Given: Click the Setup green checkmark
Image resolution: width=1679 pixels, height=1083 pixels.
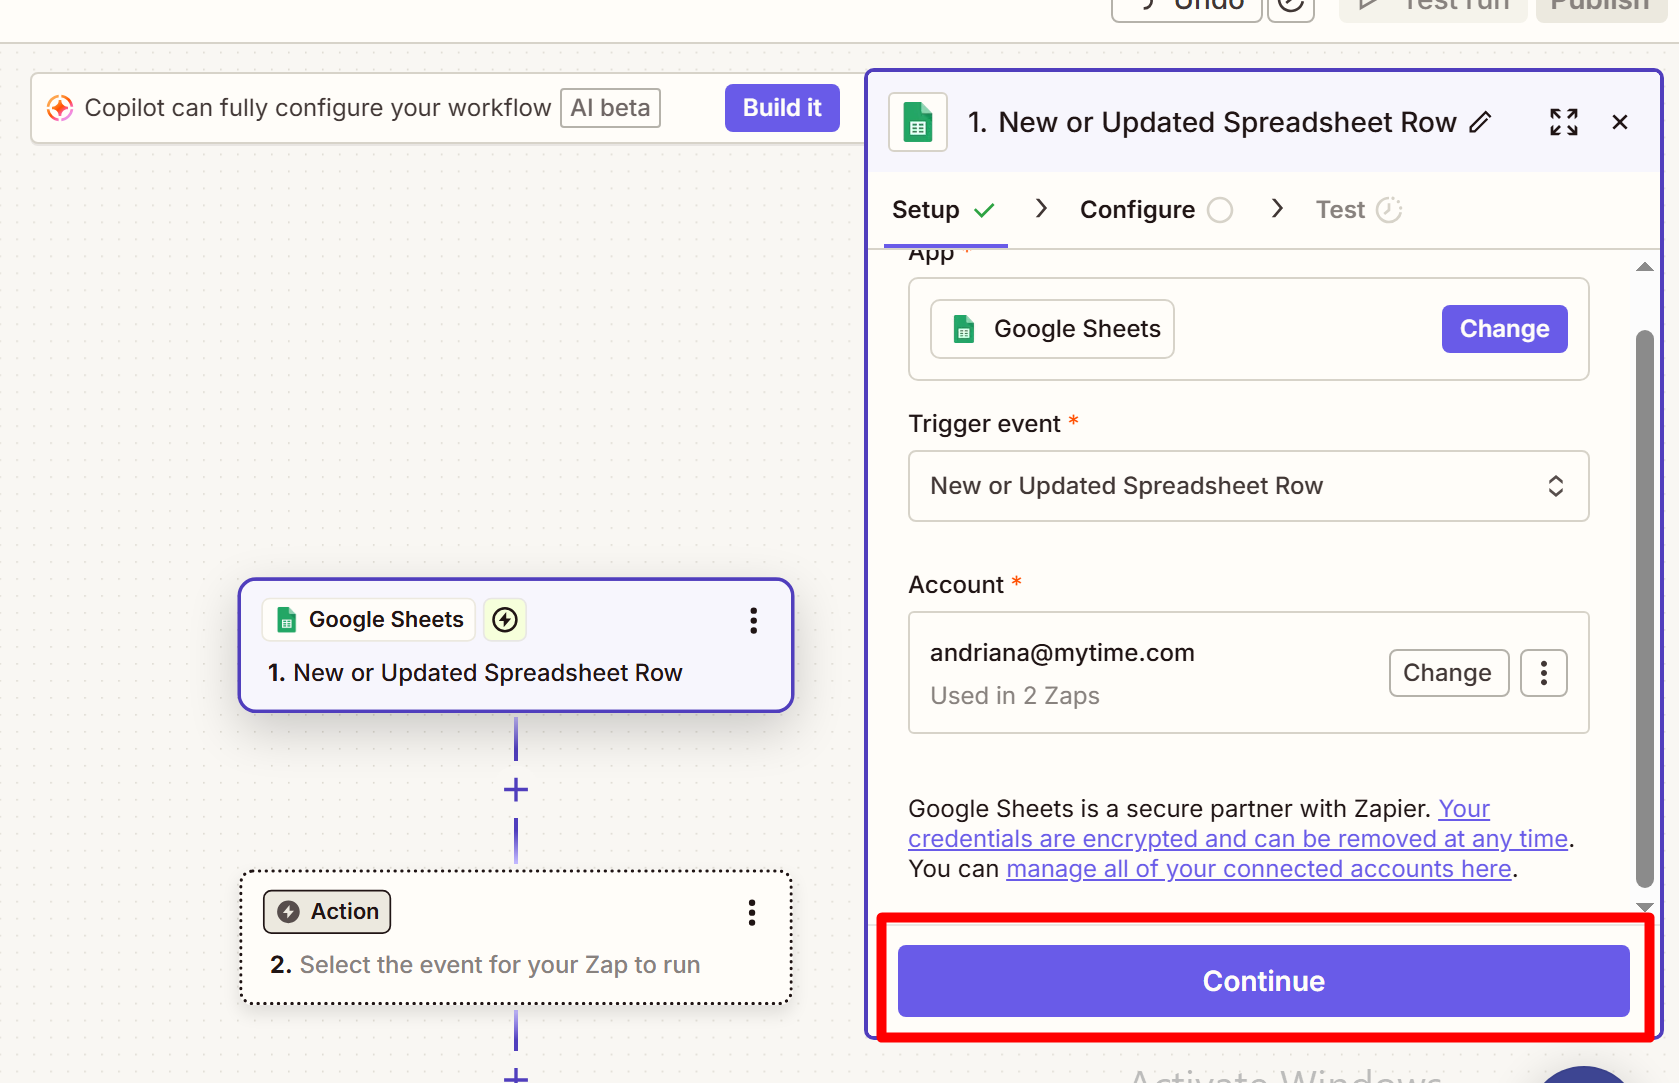Looking at the screenshot, I should point(984,210).
